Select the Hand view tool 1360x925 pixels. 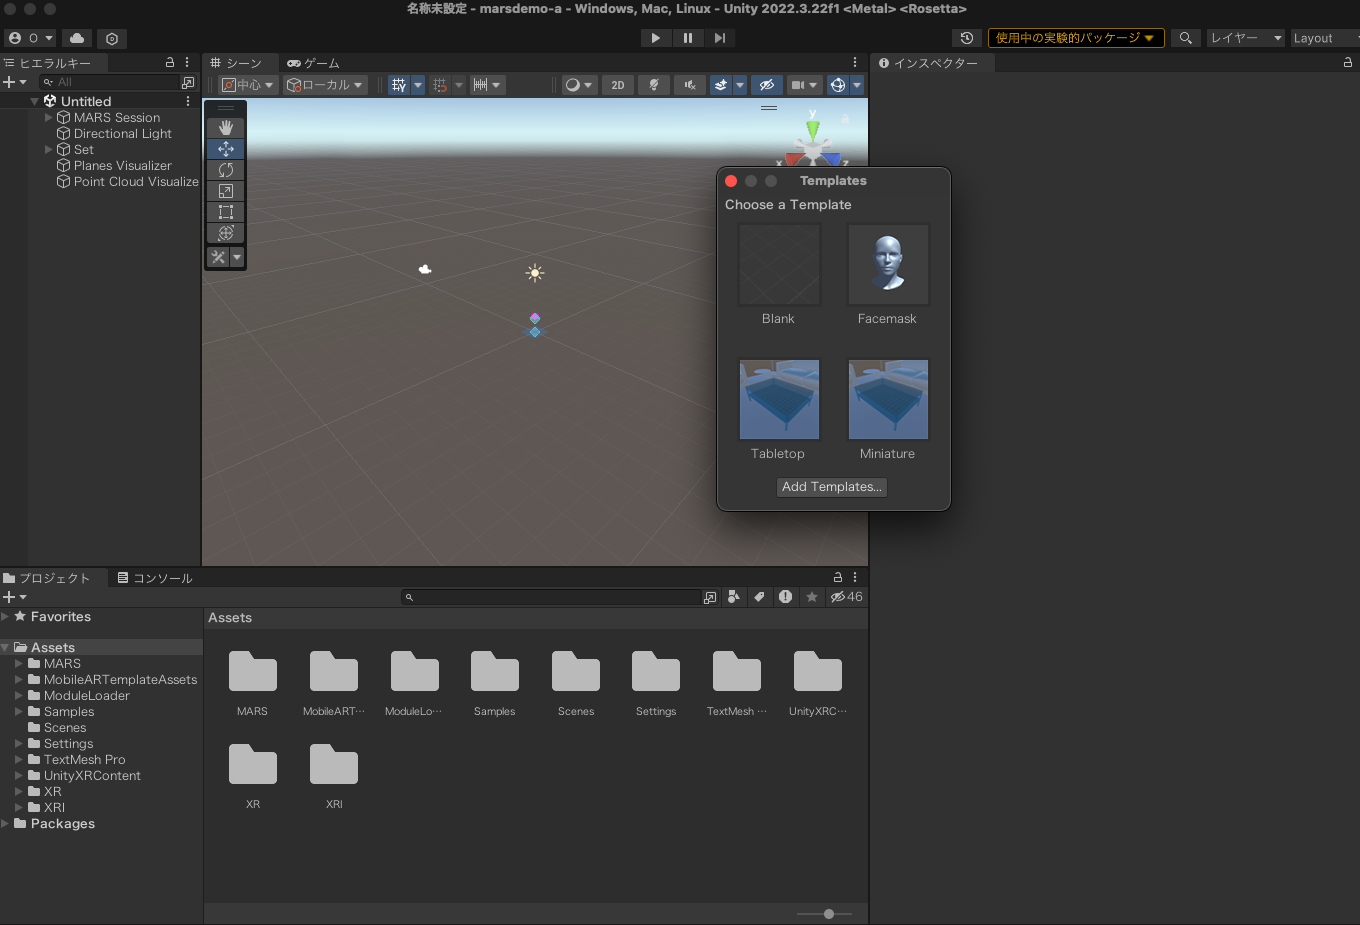(x=226, y=127)
